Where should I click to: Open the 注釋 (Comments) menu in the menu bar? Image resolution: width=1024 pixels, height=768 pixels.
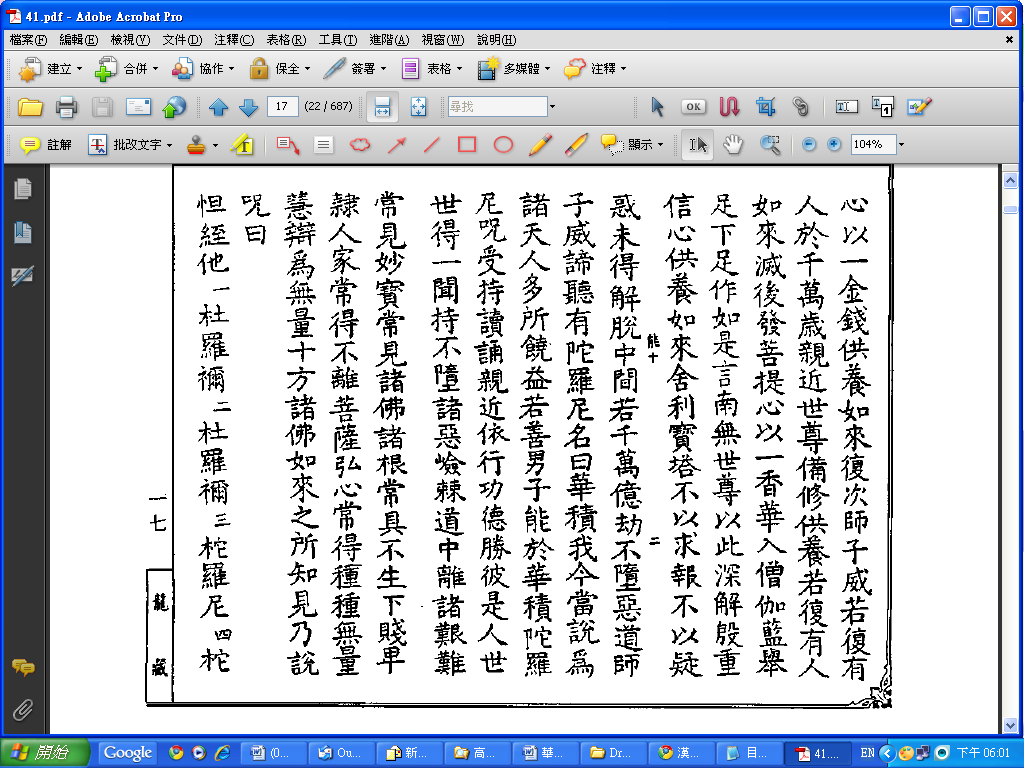click(233, 40)
